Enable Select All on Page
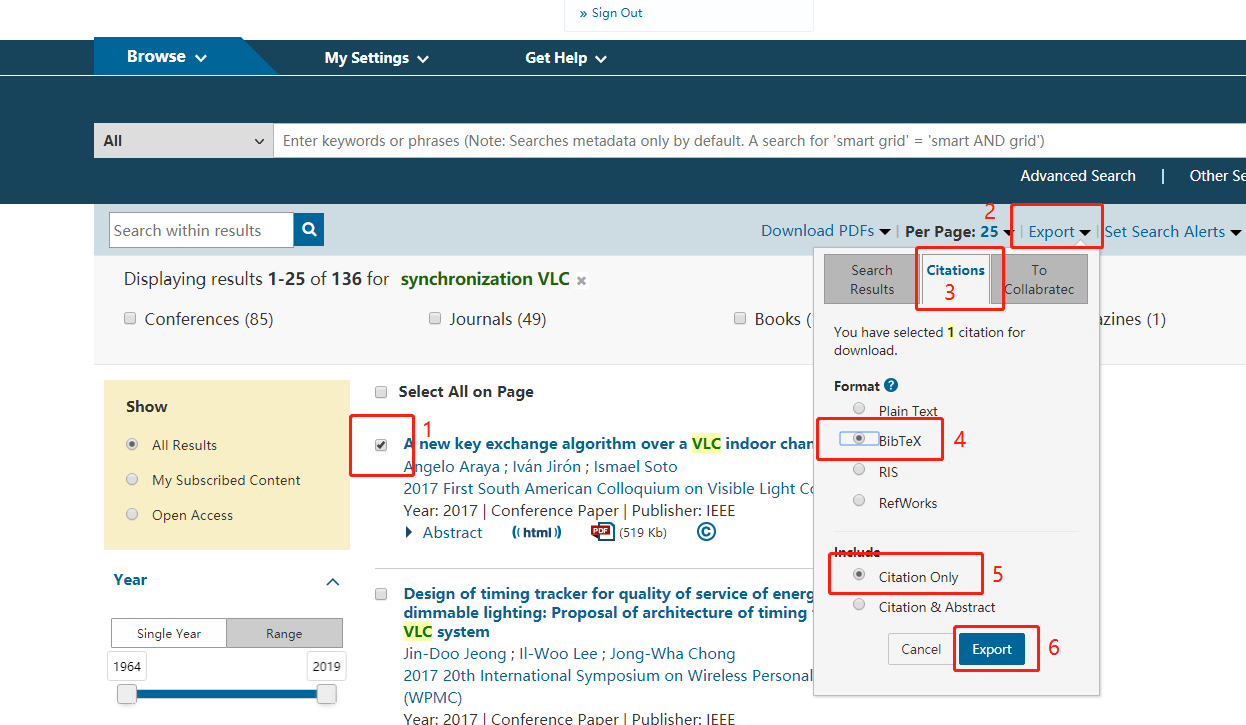 tap(381, 392)
